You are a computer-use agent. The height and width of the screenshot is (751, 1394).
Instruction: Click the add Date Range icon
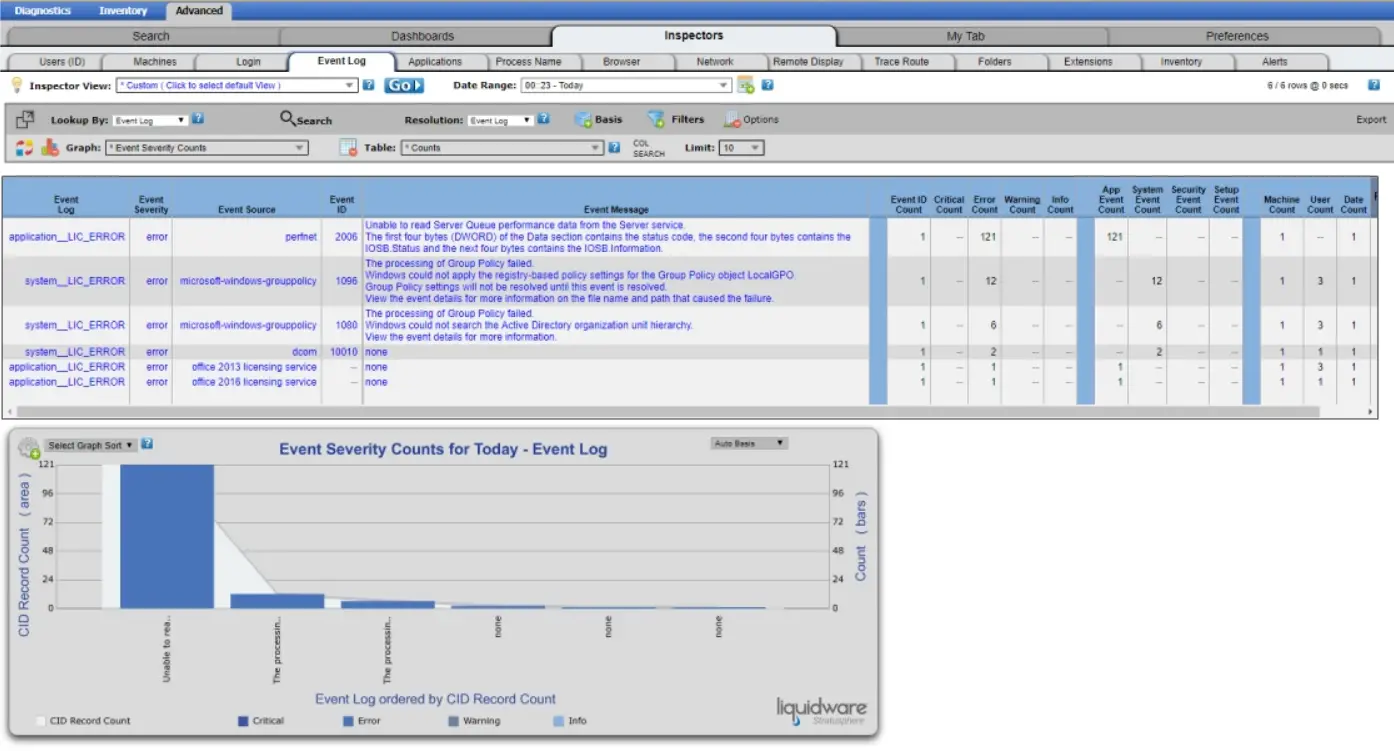(x=743, y=85)
